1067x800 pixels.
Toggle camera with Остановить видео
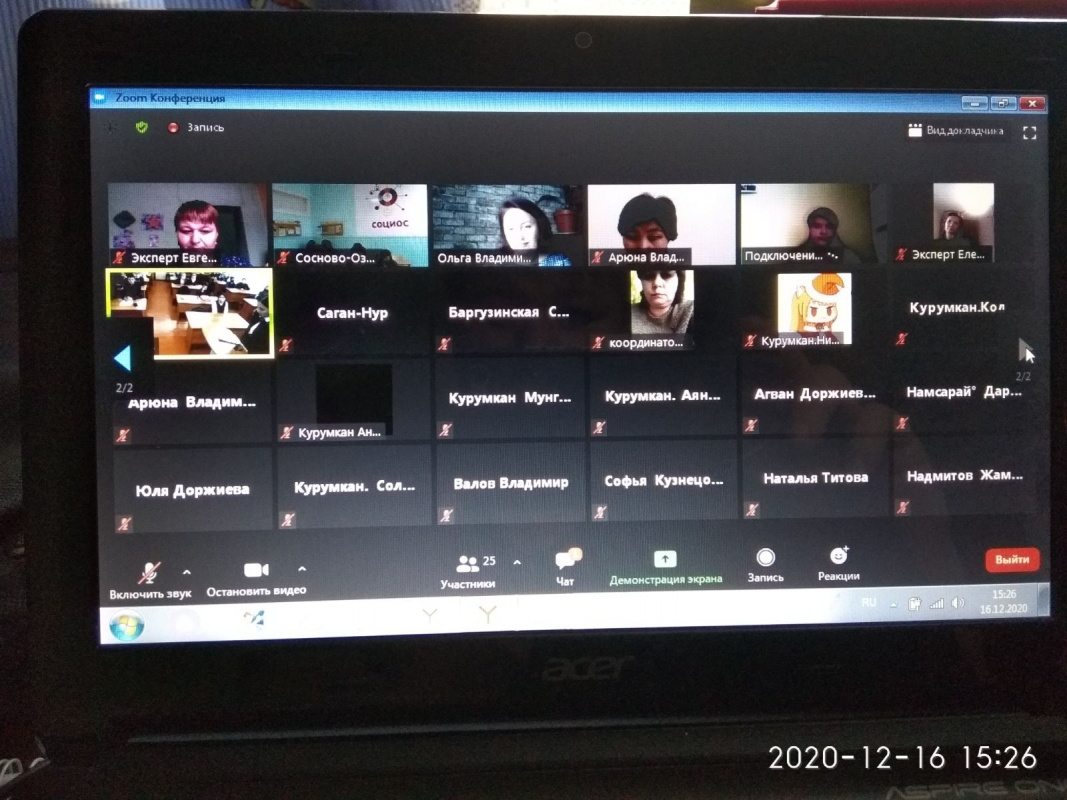coord(256,575)
